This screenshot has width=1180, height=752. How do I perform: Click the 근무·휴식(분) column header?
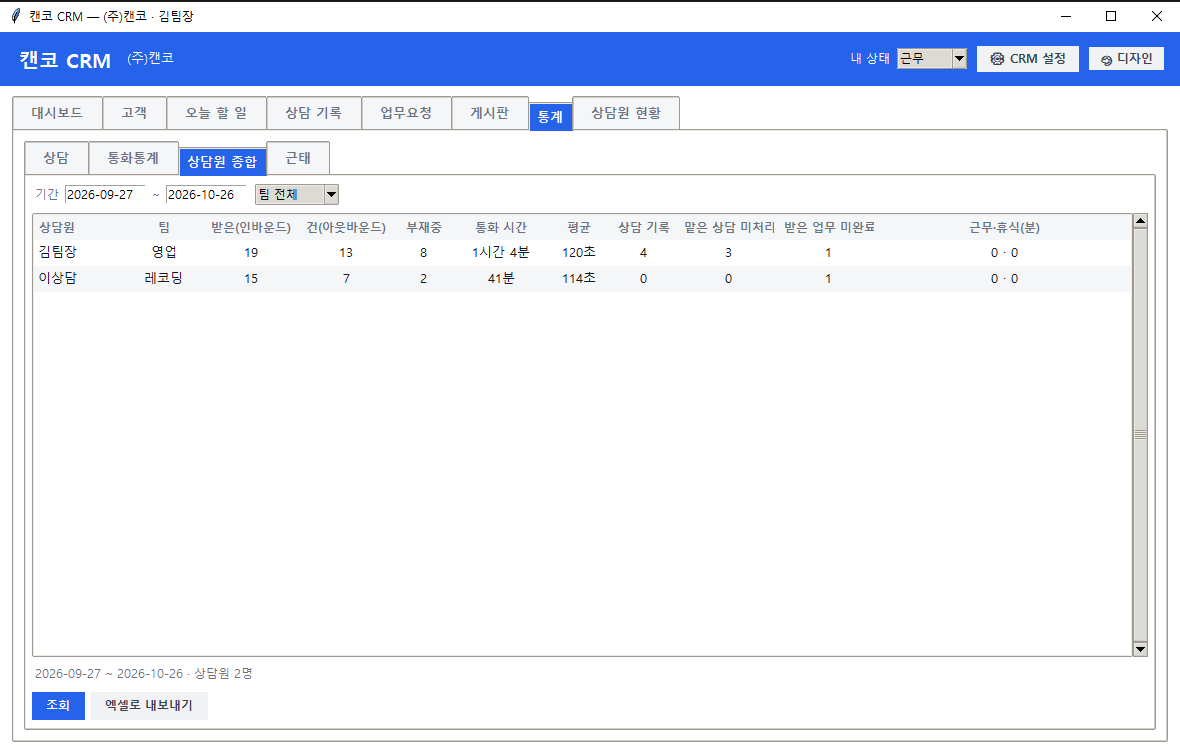1004,227
